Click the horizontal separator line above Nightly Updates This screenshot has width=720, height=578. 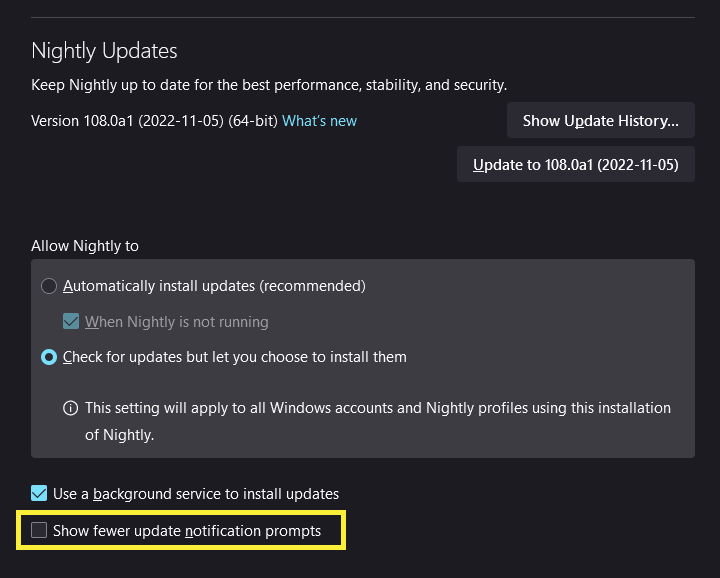pos(360,16)
